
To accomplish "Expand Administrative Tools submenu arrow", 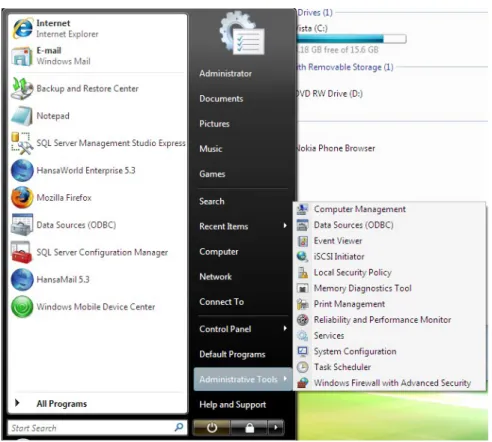I will tap(285, 379).
